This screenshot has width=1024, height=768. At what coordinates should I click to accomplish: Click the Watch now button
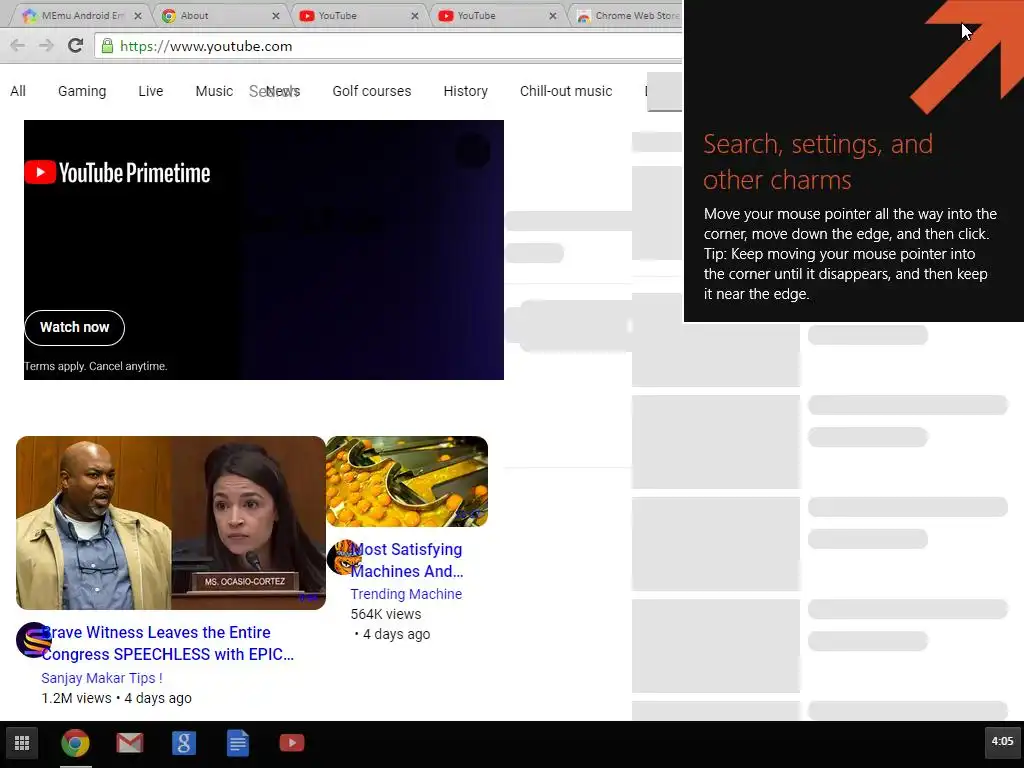74,328
